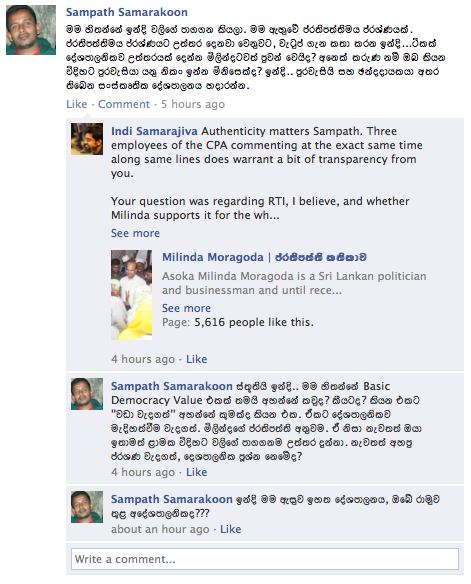
Task: Open the '4 hours ago' timestamp on Indi's comment
Action: 143,359
